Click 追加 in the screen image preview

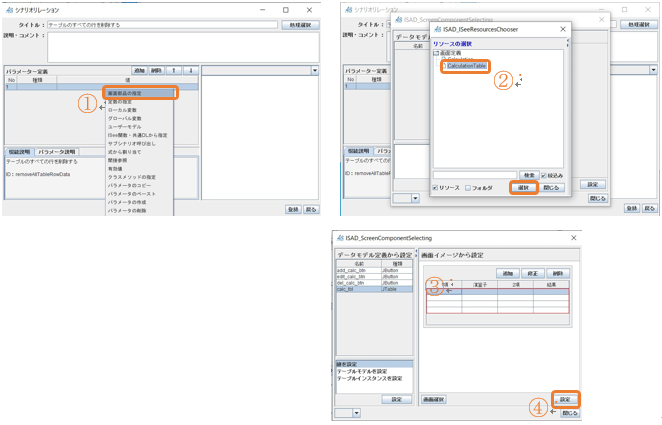coord(507,273)
